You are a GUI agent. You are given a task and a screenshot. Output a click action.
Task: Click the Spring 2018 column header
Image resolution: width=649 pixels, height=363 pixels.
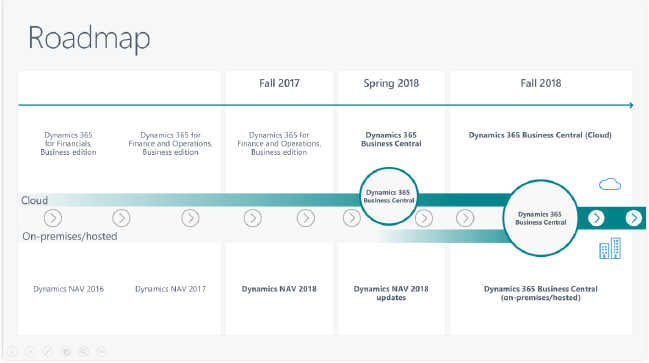391,84
